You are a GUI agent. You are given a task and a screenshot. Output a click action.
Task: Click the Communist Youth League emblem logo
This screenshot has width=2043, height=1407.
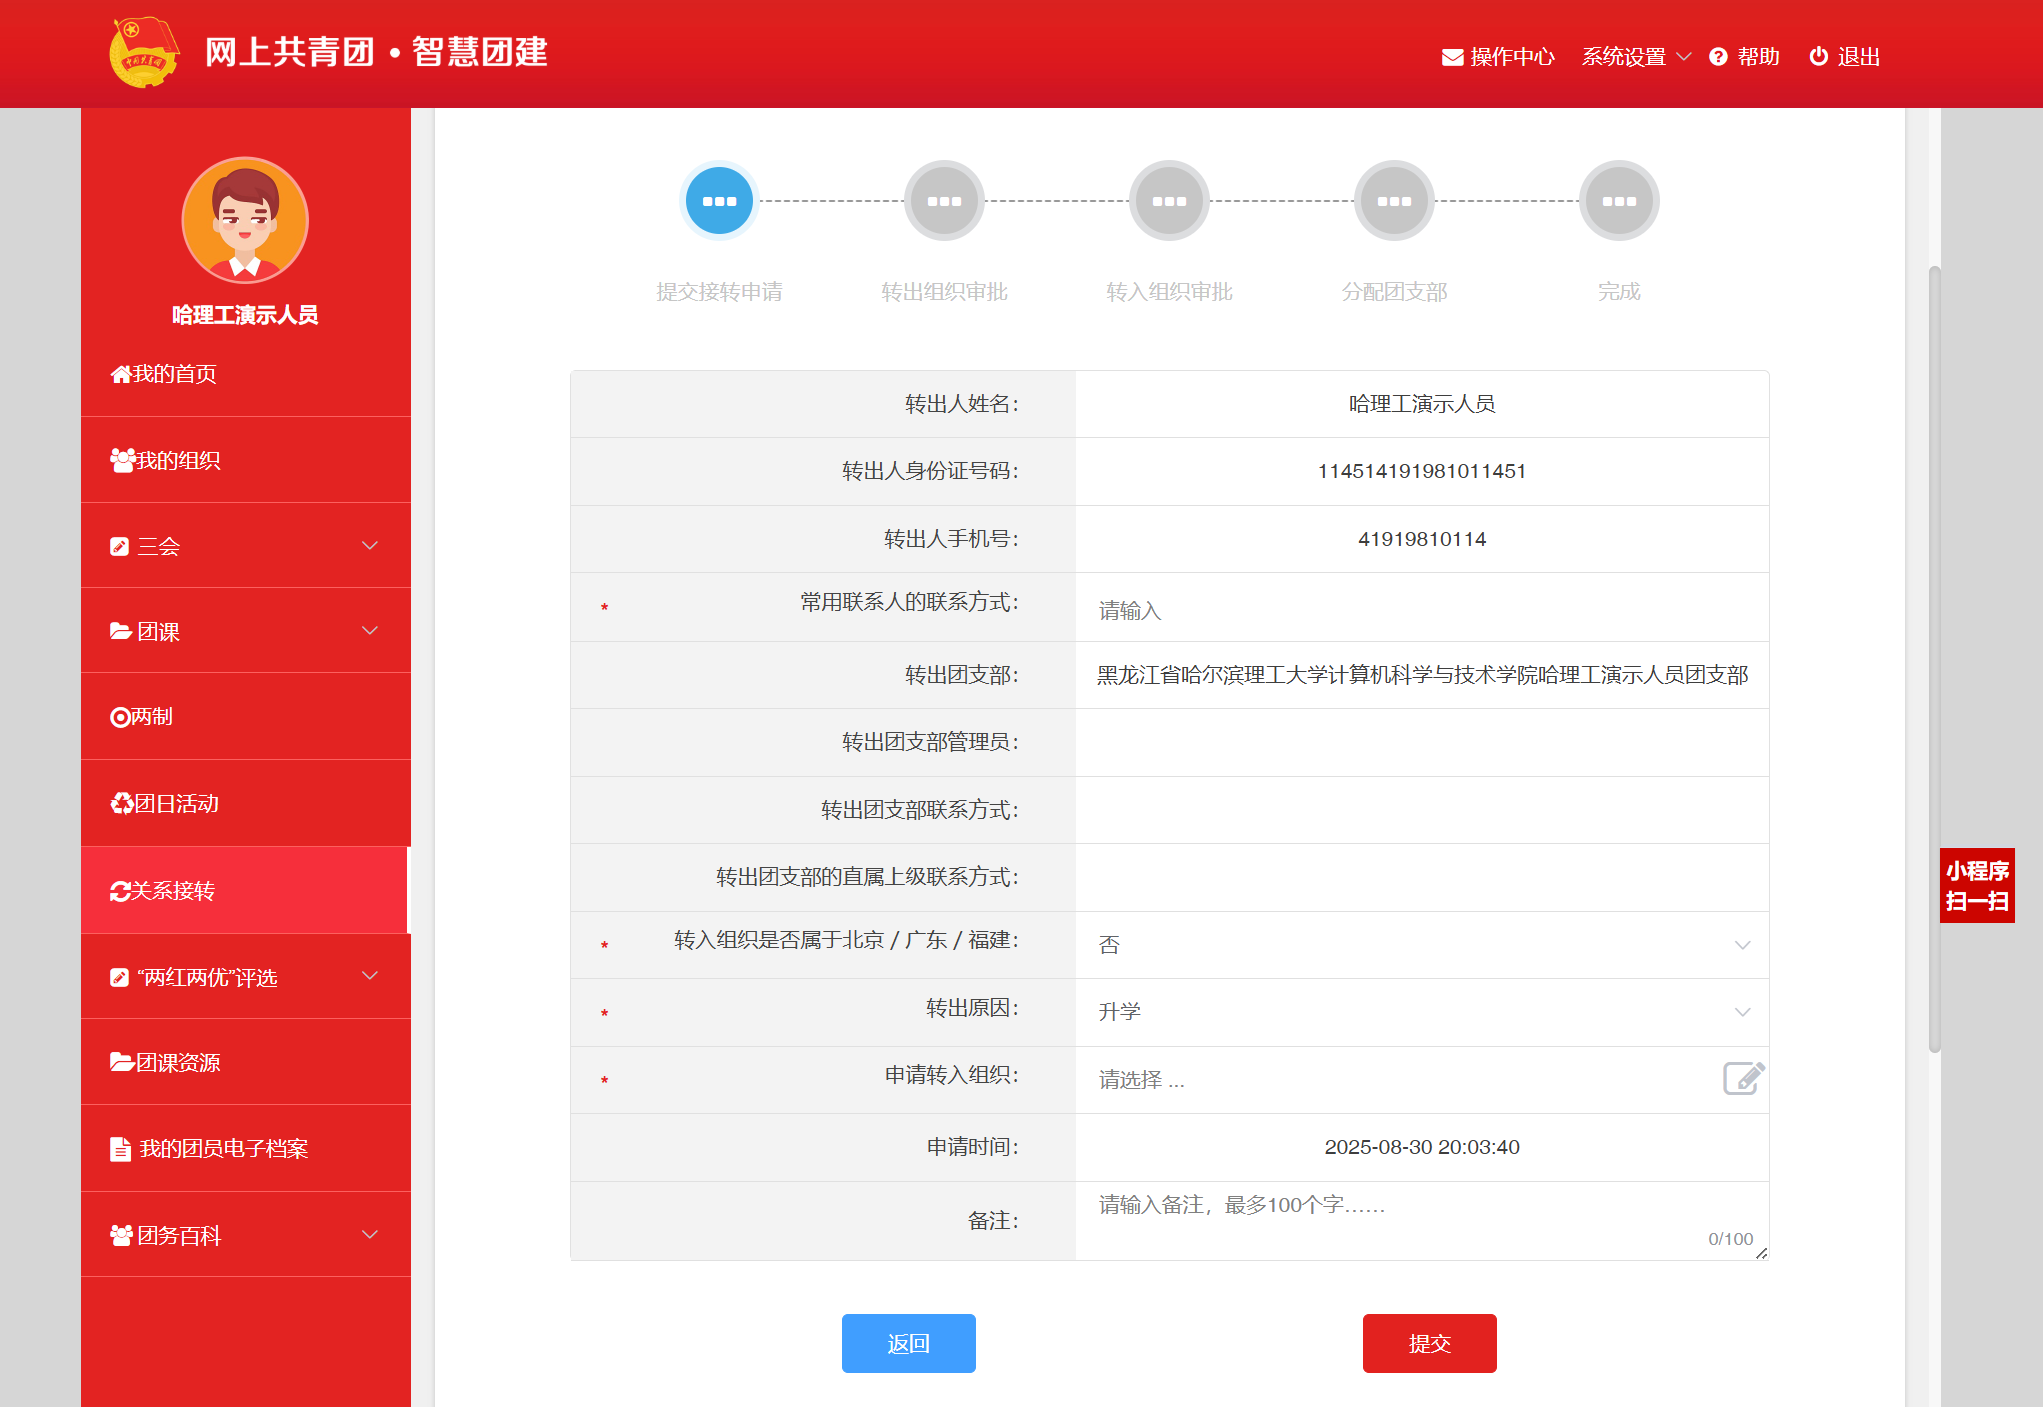(144, 52)
